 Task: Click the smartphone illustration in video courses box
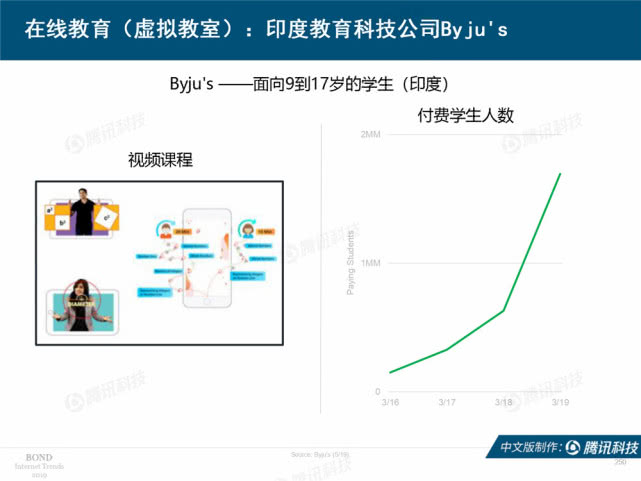[x=207, y=258]
